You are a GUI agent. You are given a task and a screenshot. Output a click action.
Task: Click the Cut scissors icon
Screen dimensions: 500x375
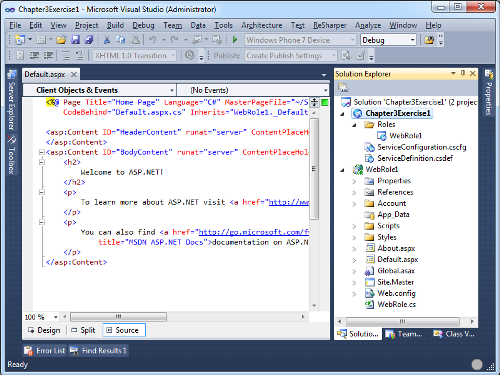(107, 40)
